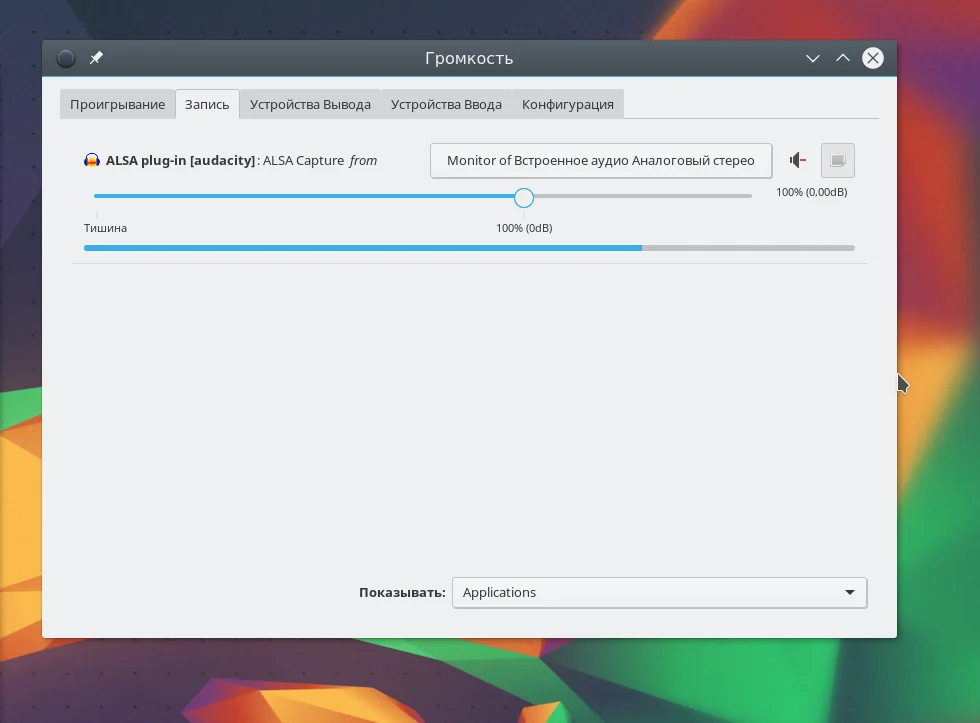
Task: Select the Запись tab
Action: pos(207,104)
